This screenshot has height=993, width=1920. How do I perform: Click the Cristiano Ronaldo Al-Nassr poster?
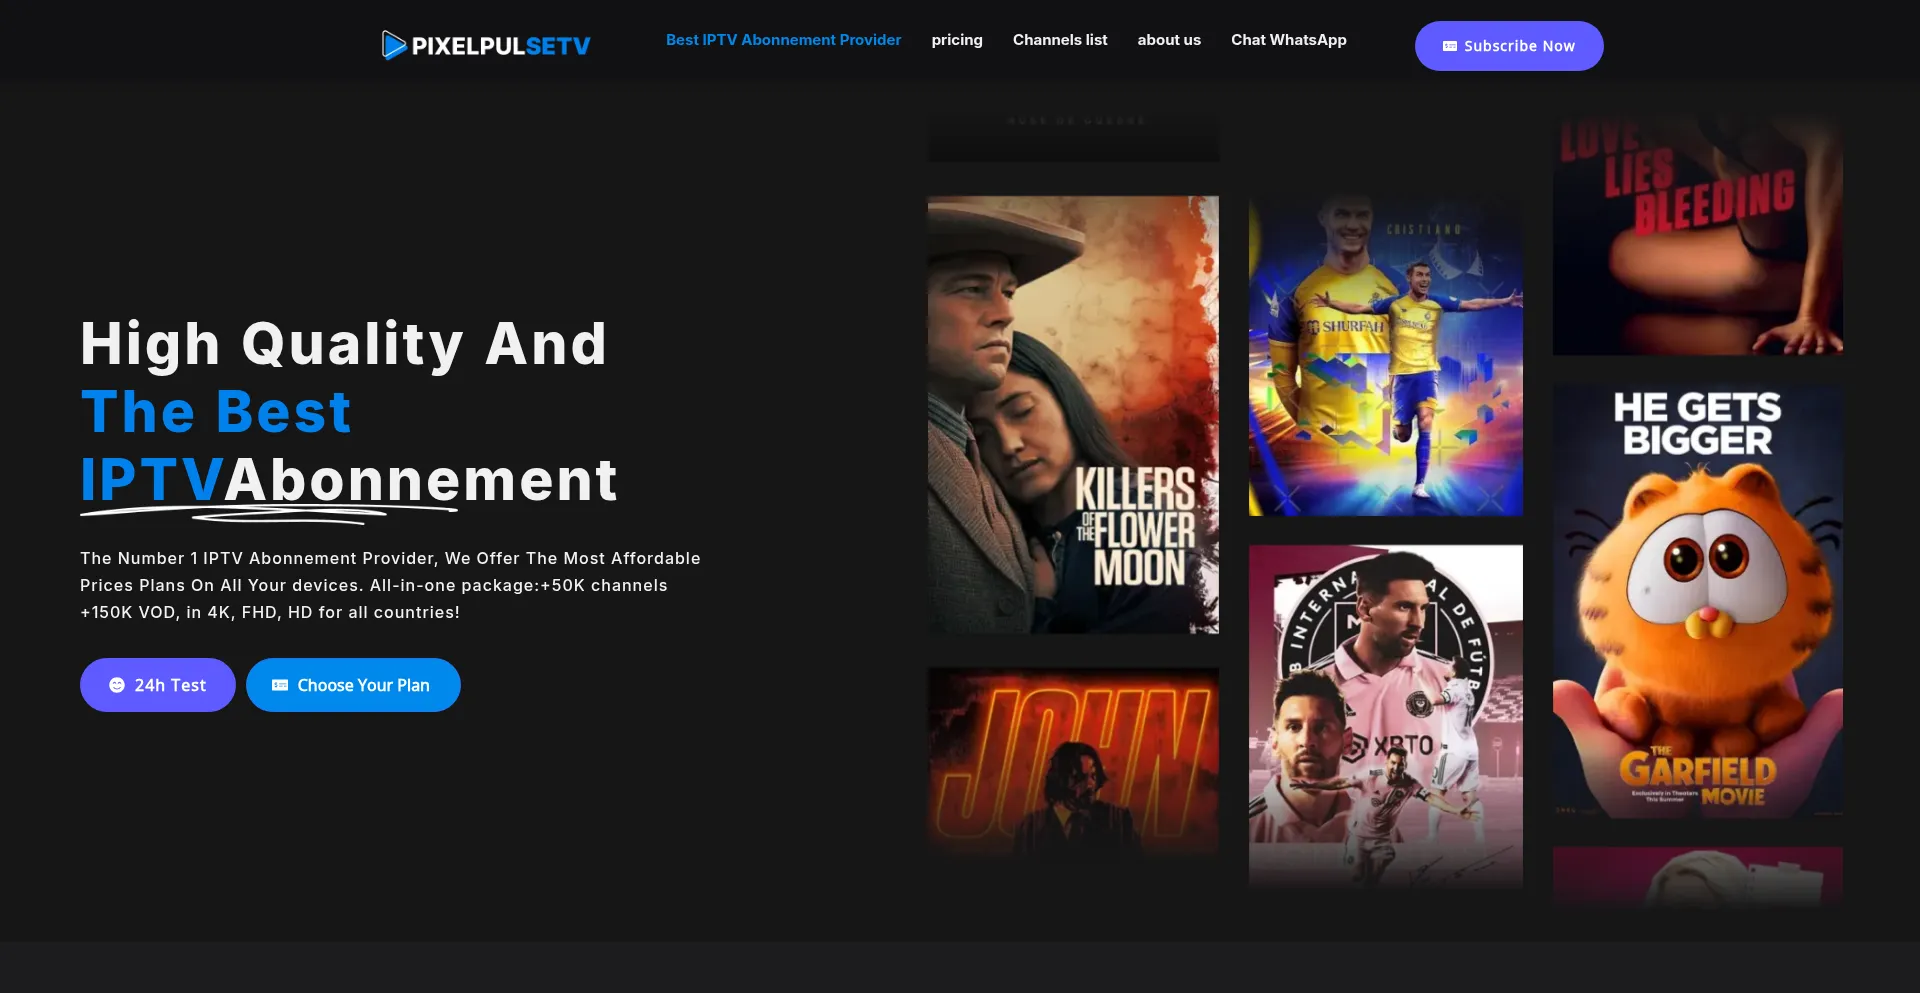1386,356
